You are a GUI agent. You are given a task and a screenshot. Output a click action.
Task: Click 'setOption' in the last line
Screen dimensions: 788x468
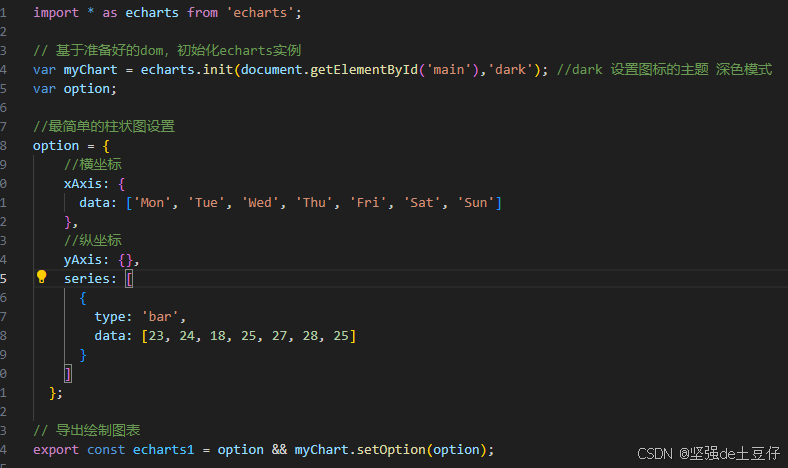(391, 450)
